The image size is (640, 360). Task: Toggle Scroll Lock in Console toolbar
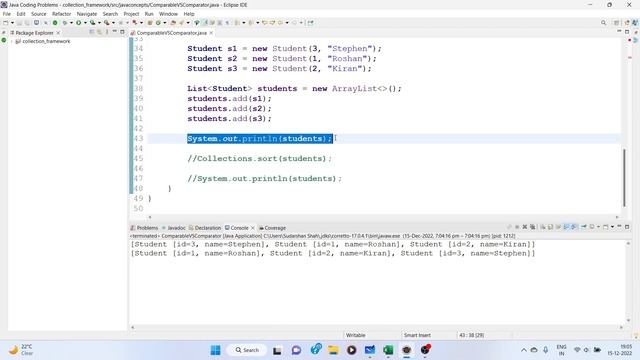(550, 227)
